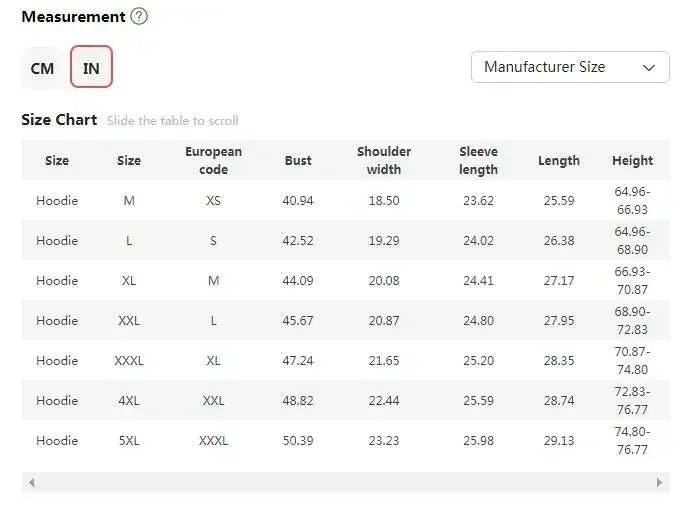Click the Size Chart heading
The image size is (687, 512).
[x=59, y=120]
